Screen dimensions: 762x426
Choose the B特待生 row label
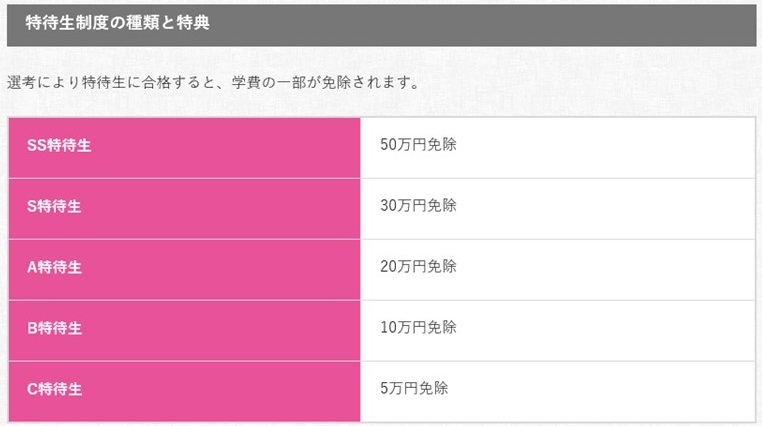(54, 328)
